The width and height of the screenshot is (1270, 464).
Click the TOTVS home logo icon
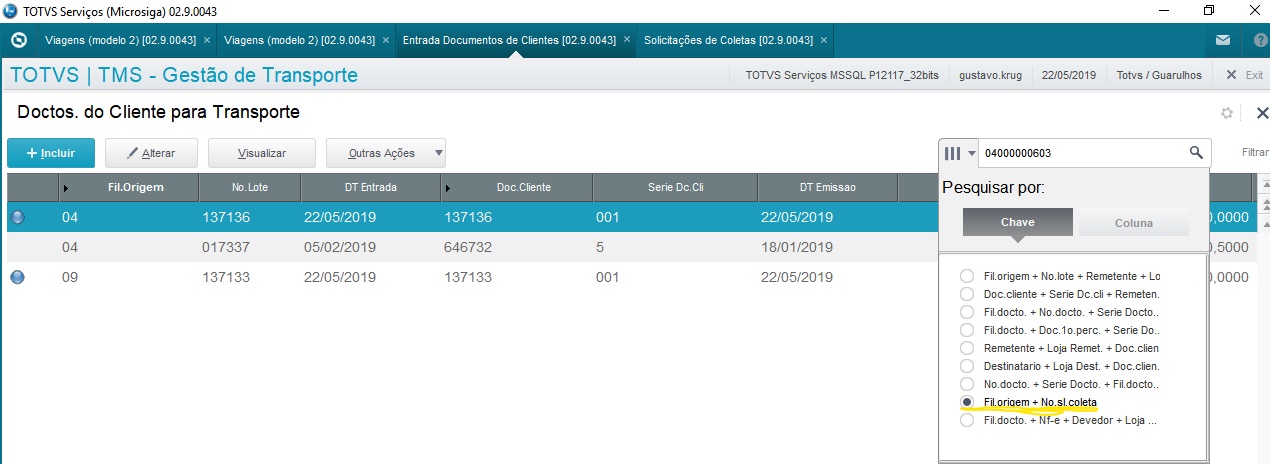click(x=18, y=41)
